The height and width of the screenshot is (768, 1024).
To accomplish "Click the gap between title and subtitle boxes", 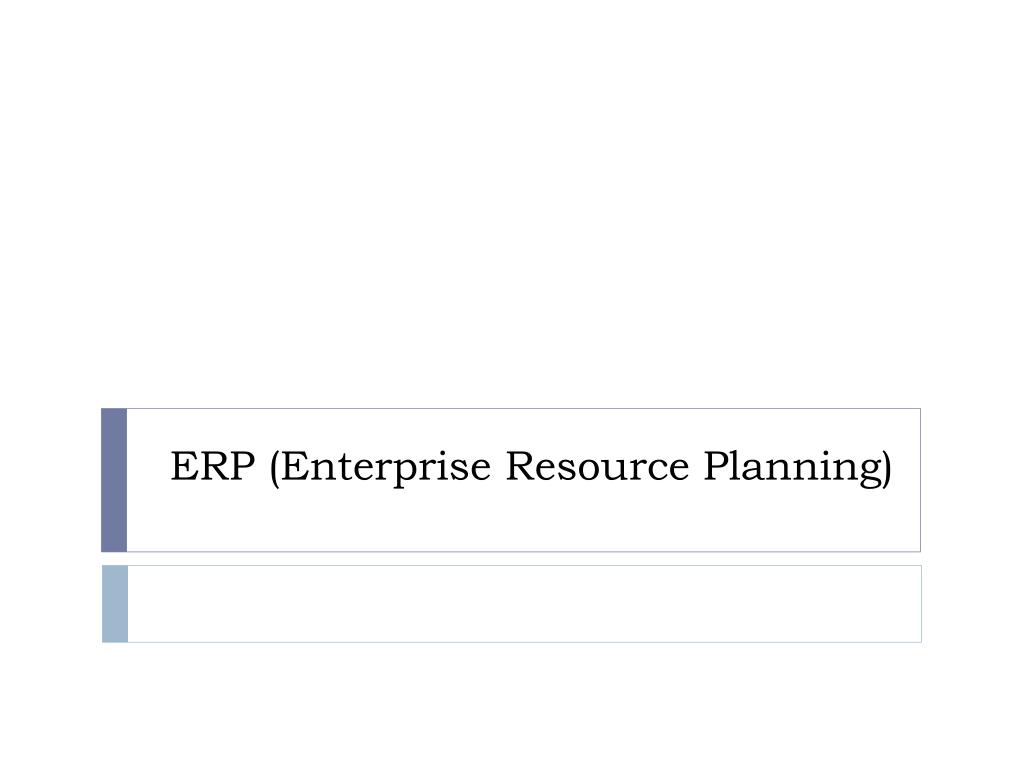I will coord(511,559).
